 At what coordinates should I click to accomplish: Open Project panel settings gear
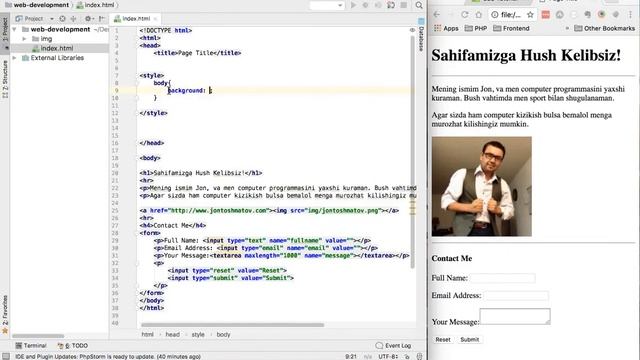[88, 18]
